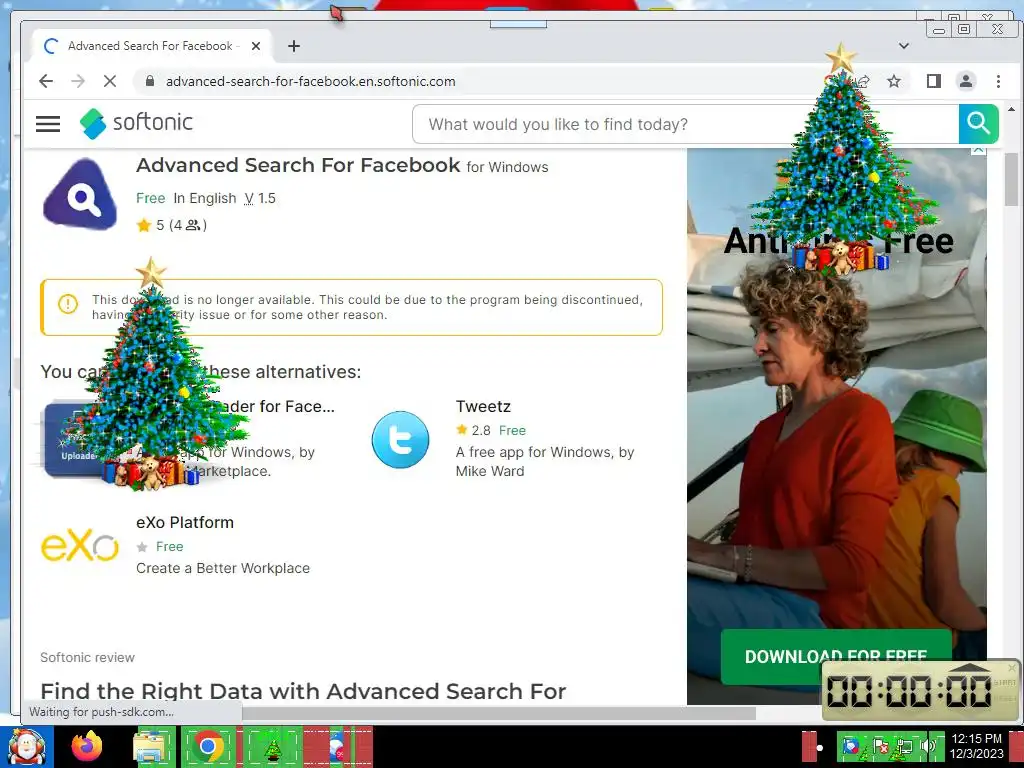This screenshot has width=1024, height=768.
Task: Click the 'V 1.5' version text
Action: (260, 198)
